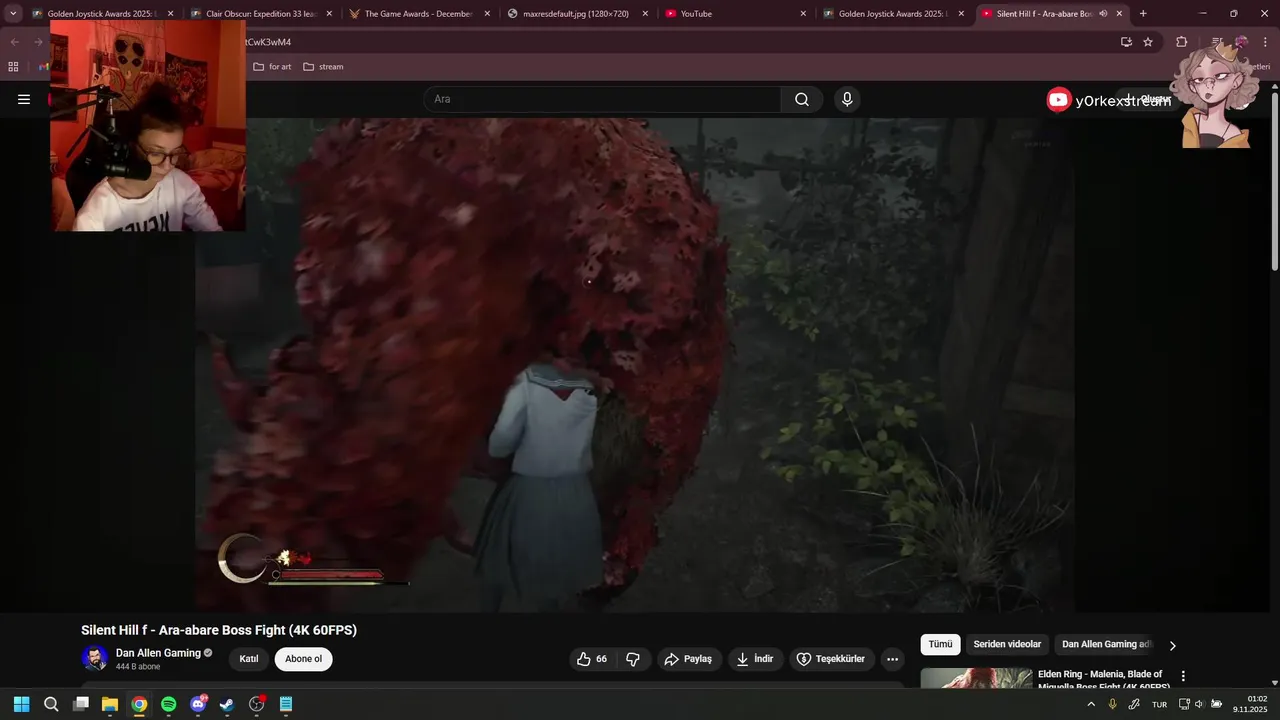Open the Chrome apps grid shortcut
Screen dimensions: 1280x720
click(x=13, y=67)
